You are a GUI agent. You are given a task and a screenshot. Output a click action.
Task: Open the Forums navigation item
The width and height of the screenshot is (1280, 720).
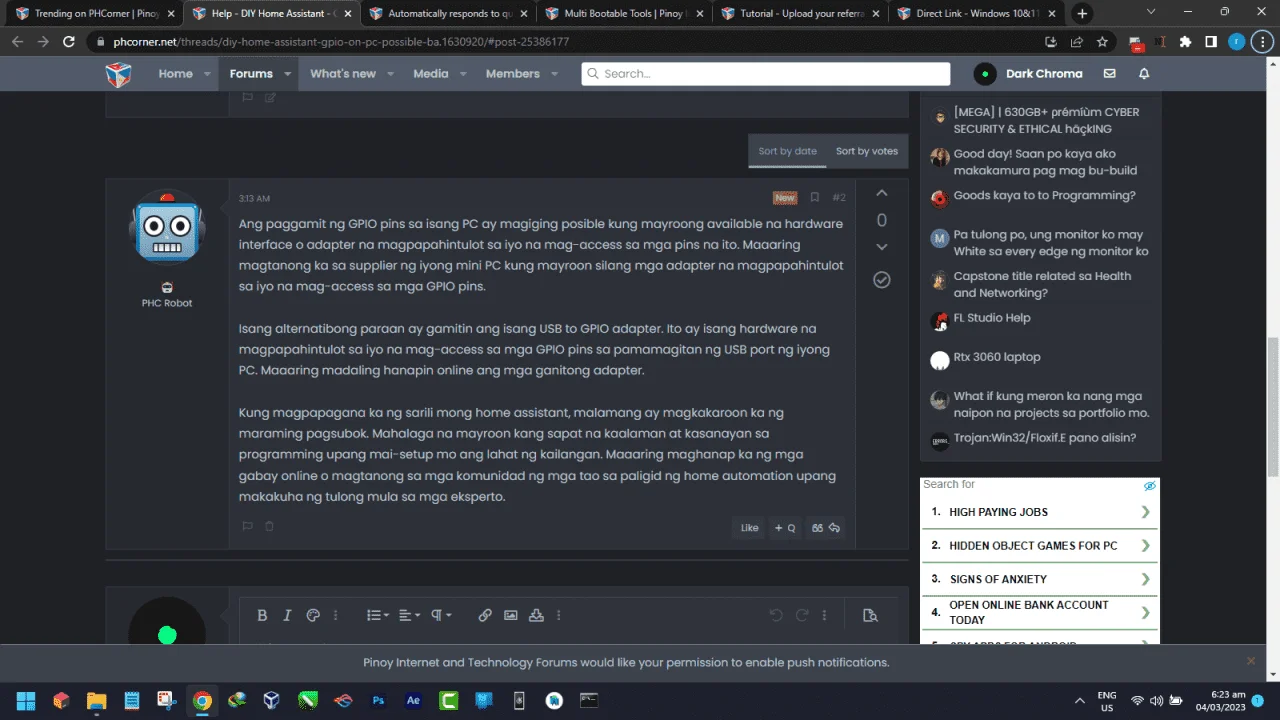[251, 74]
